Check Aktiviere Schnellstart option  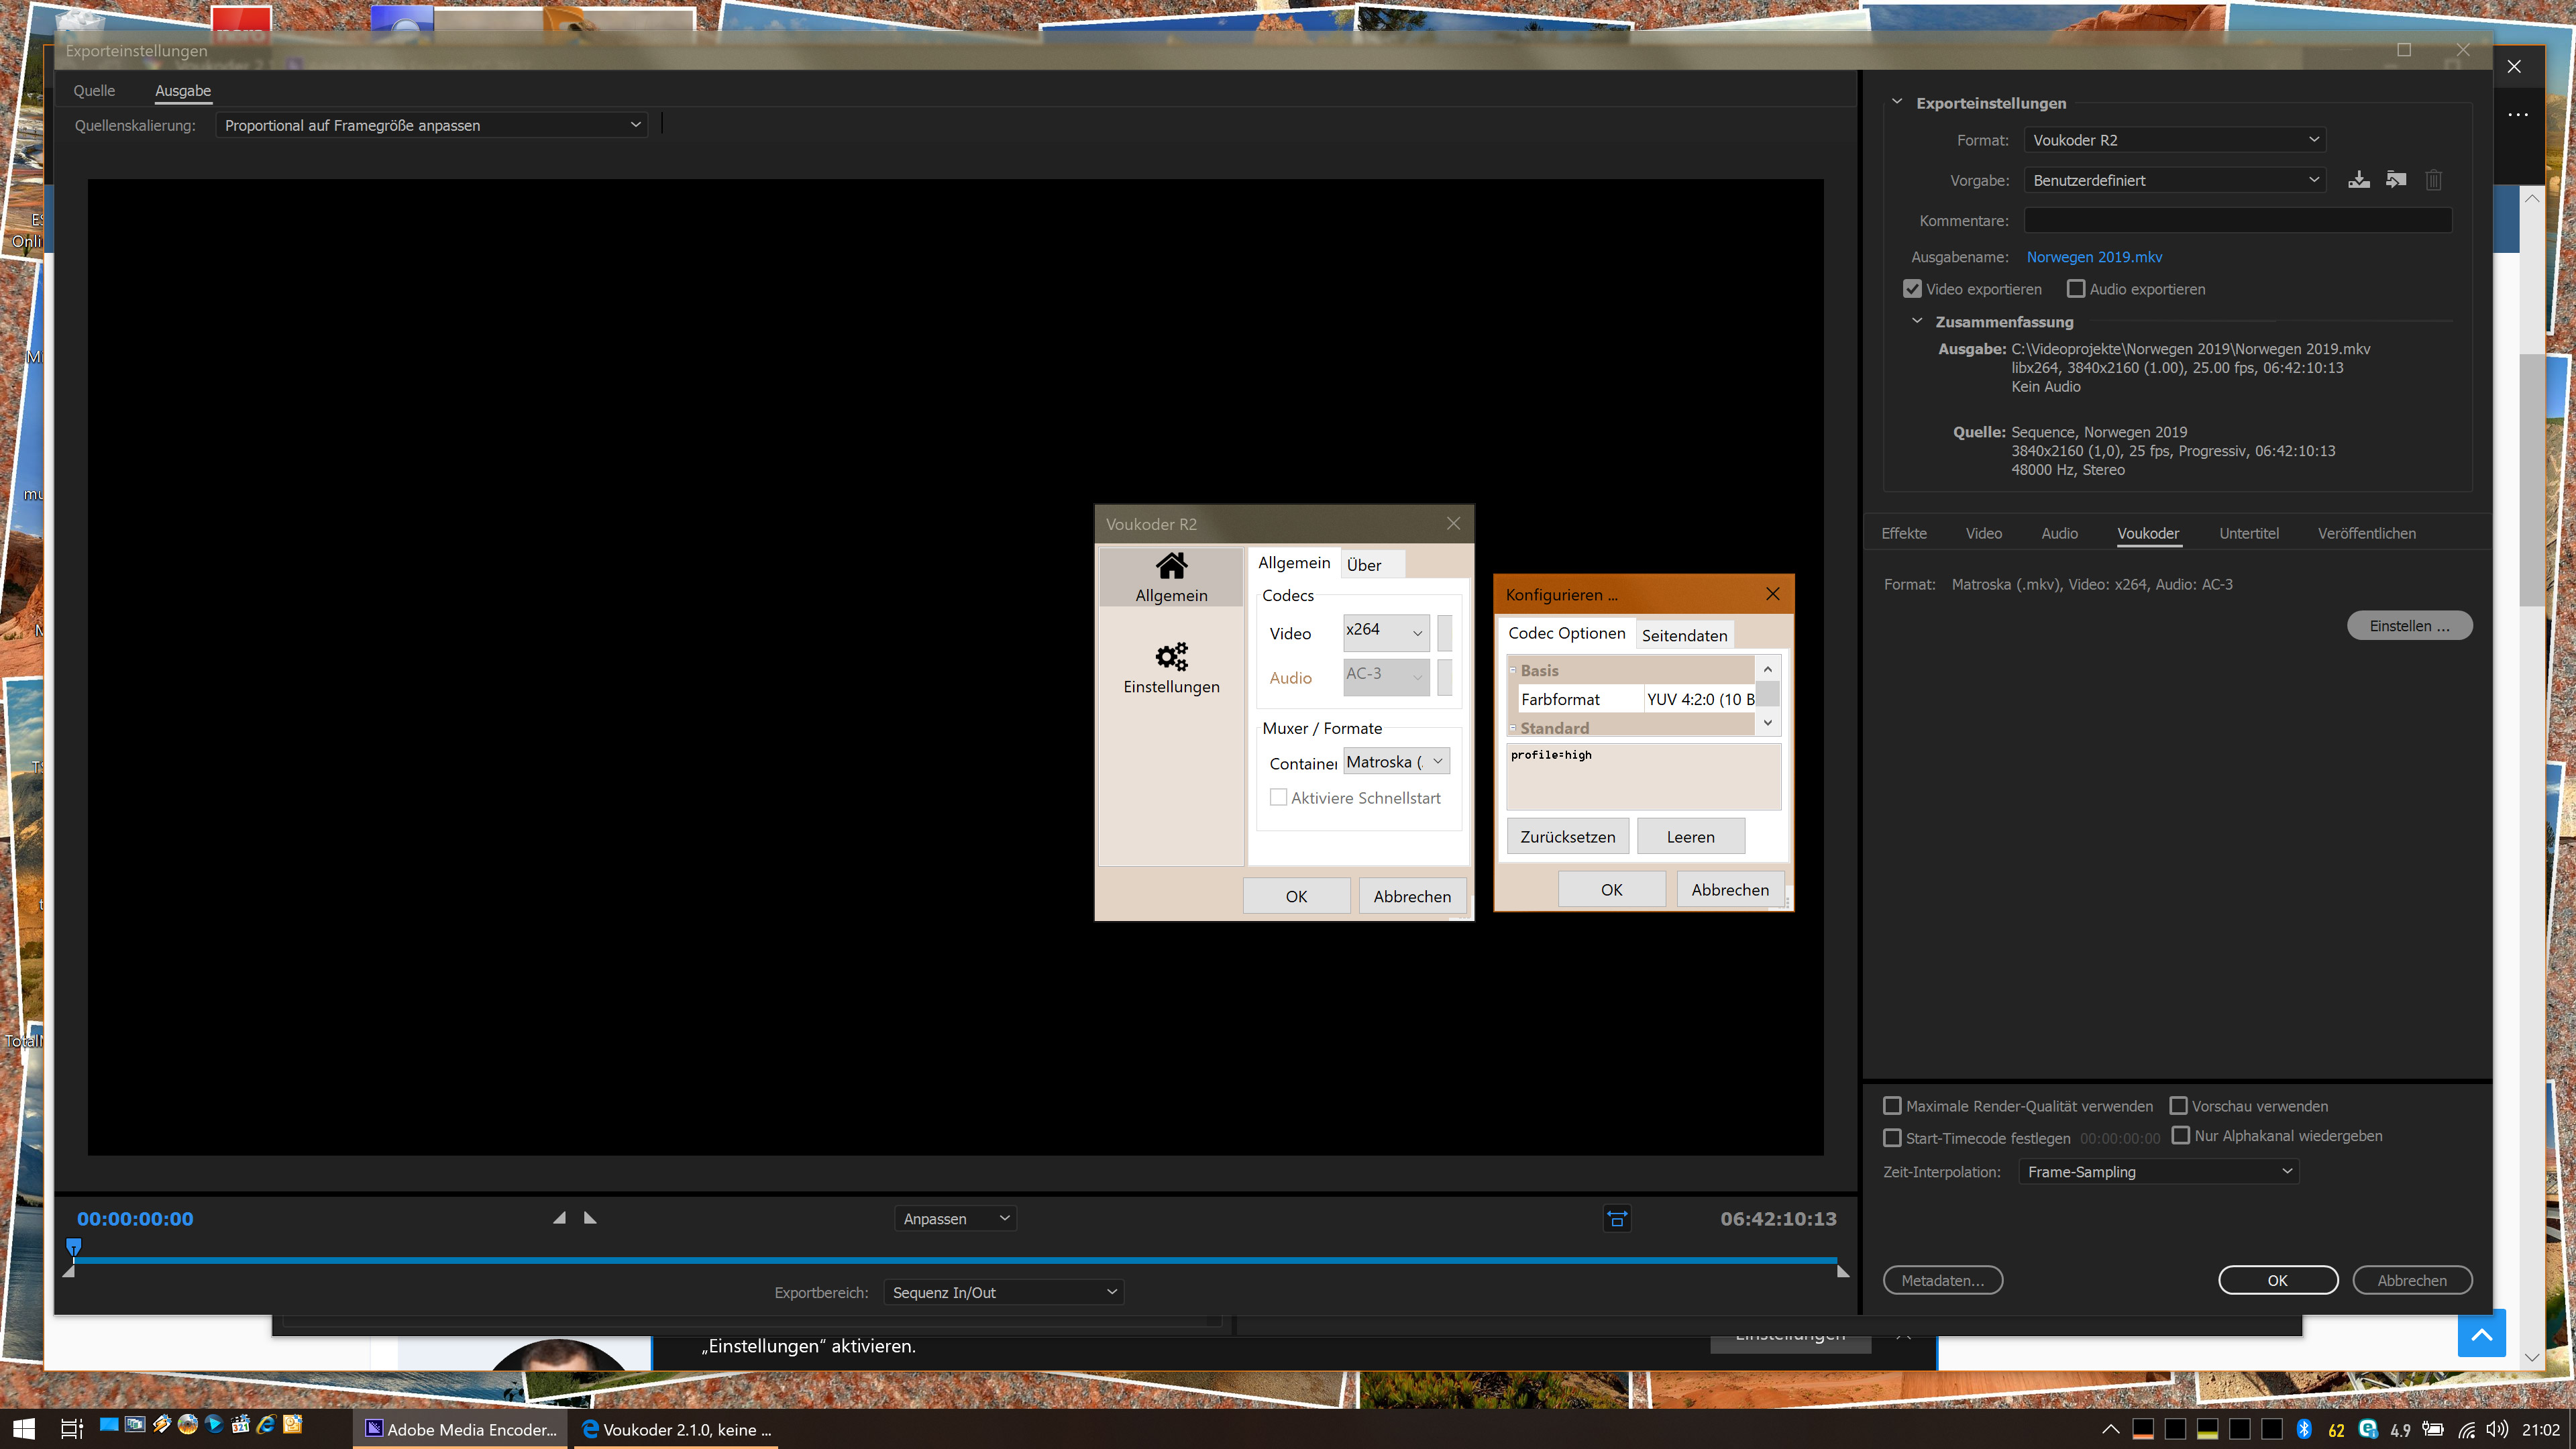(x=1278, y=798)
